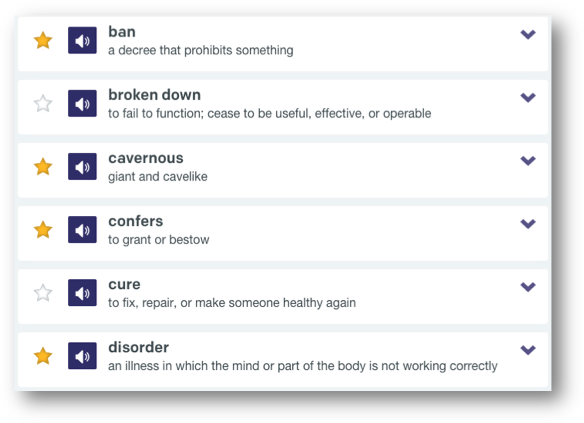Unstar the word ban
Image resolution: width=584 pixels, height=423 pixels.
43,40
